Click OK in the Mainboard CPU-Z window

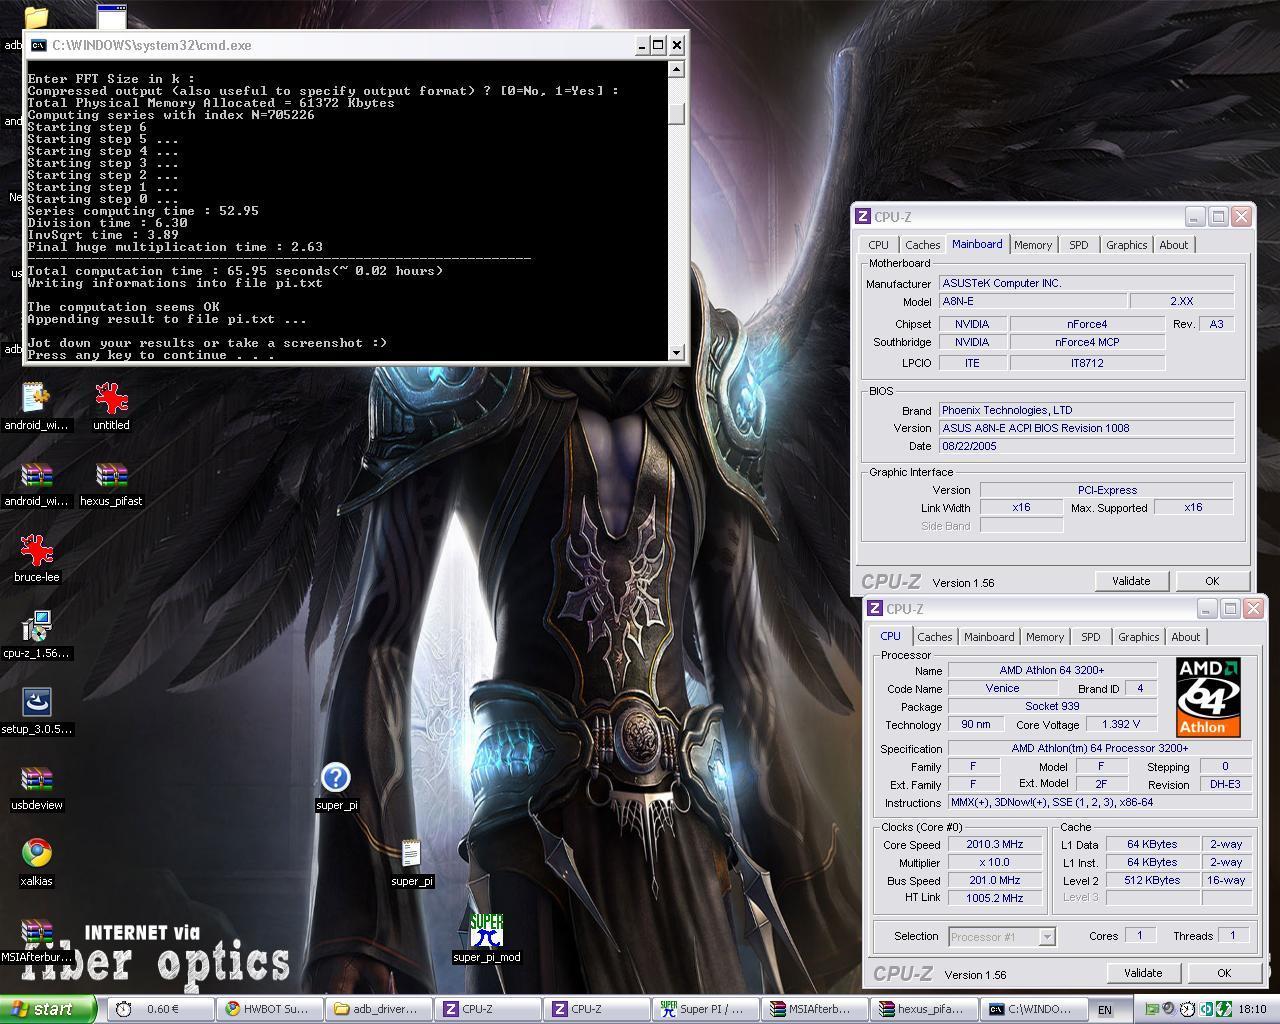pos(1212,581)
